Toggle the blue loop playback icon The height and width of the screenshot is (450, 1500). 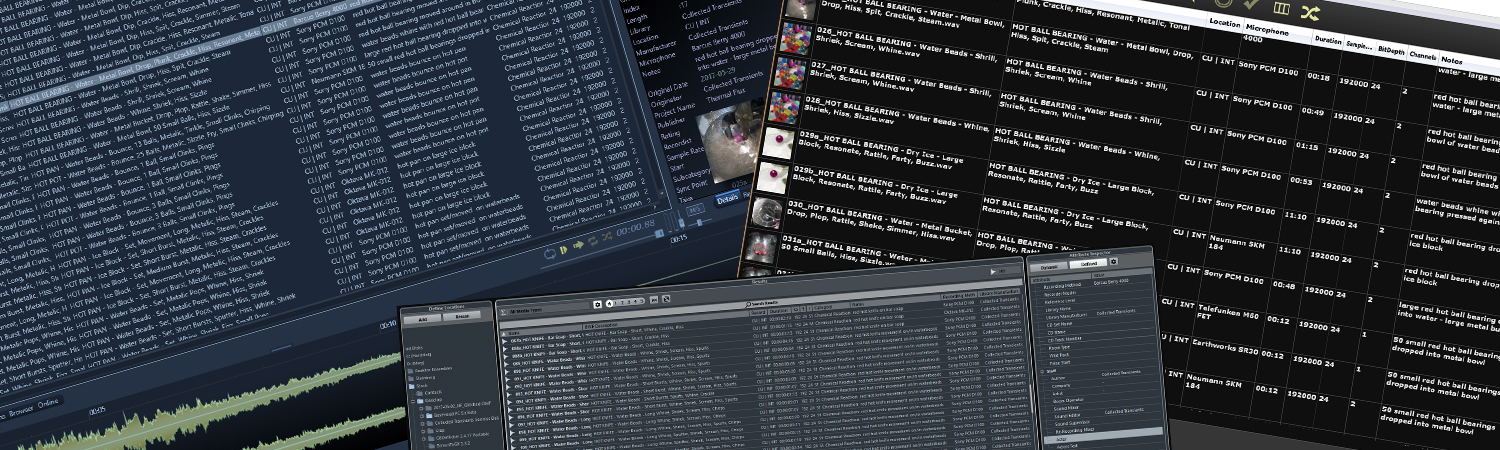pos(550,252)
